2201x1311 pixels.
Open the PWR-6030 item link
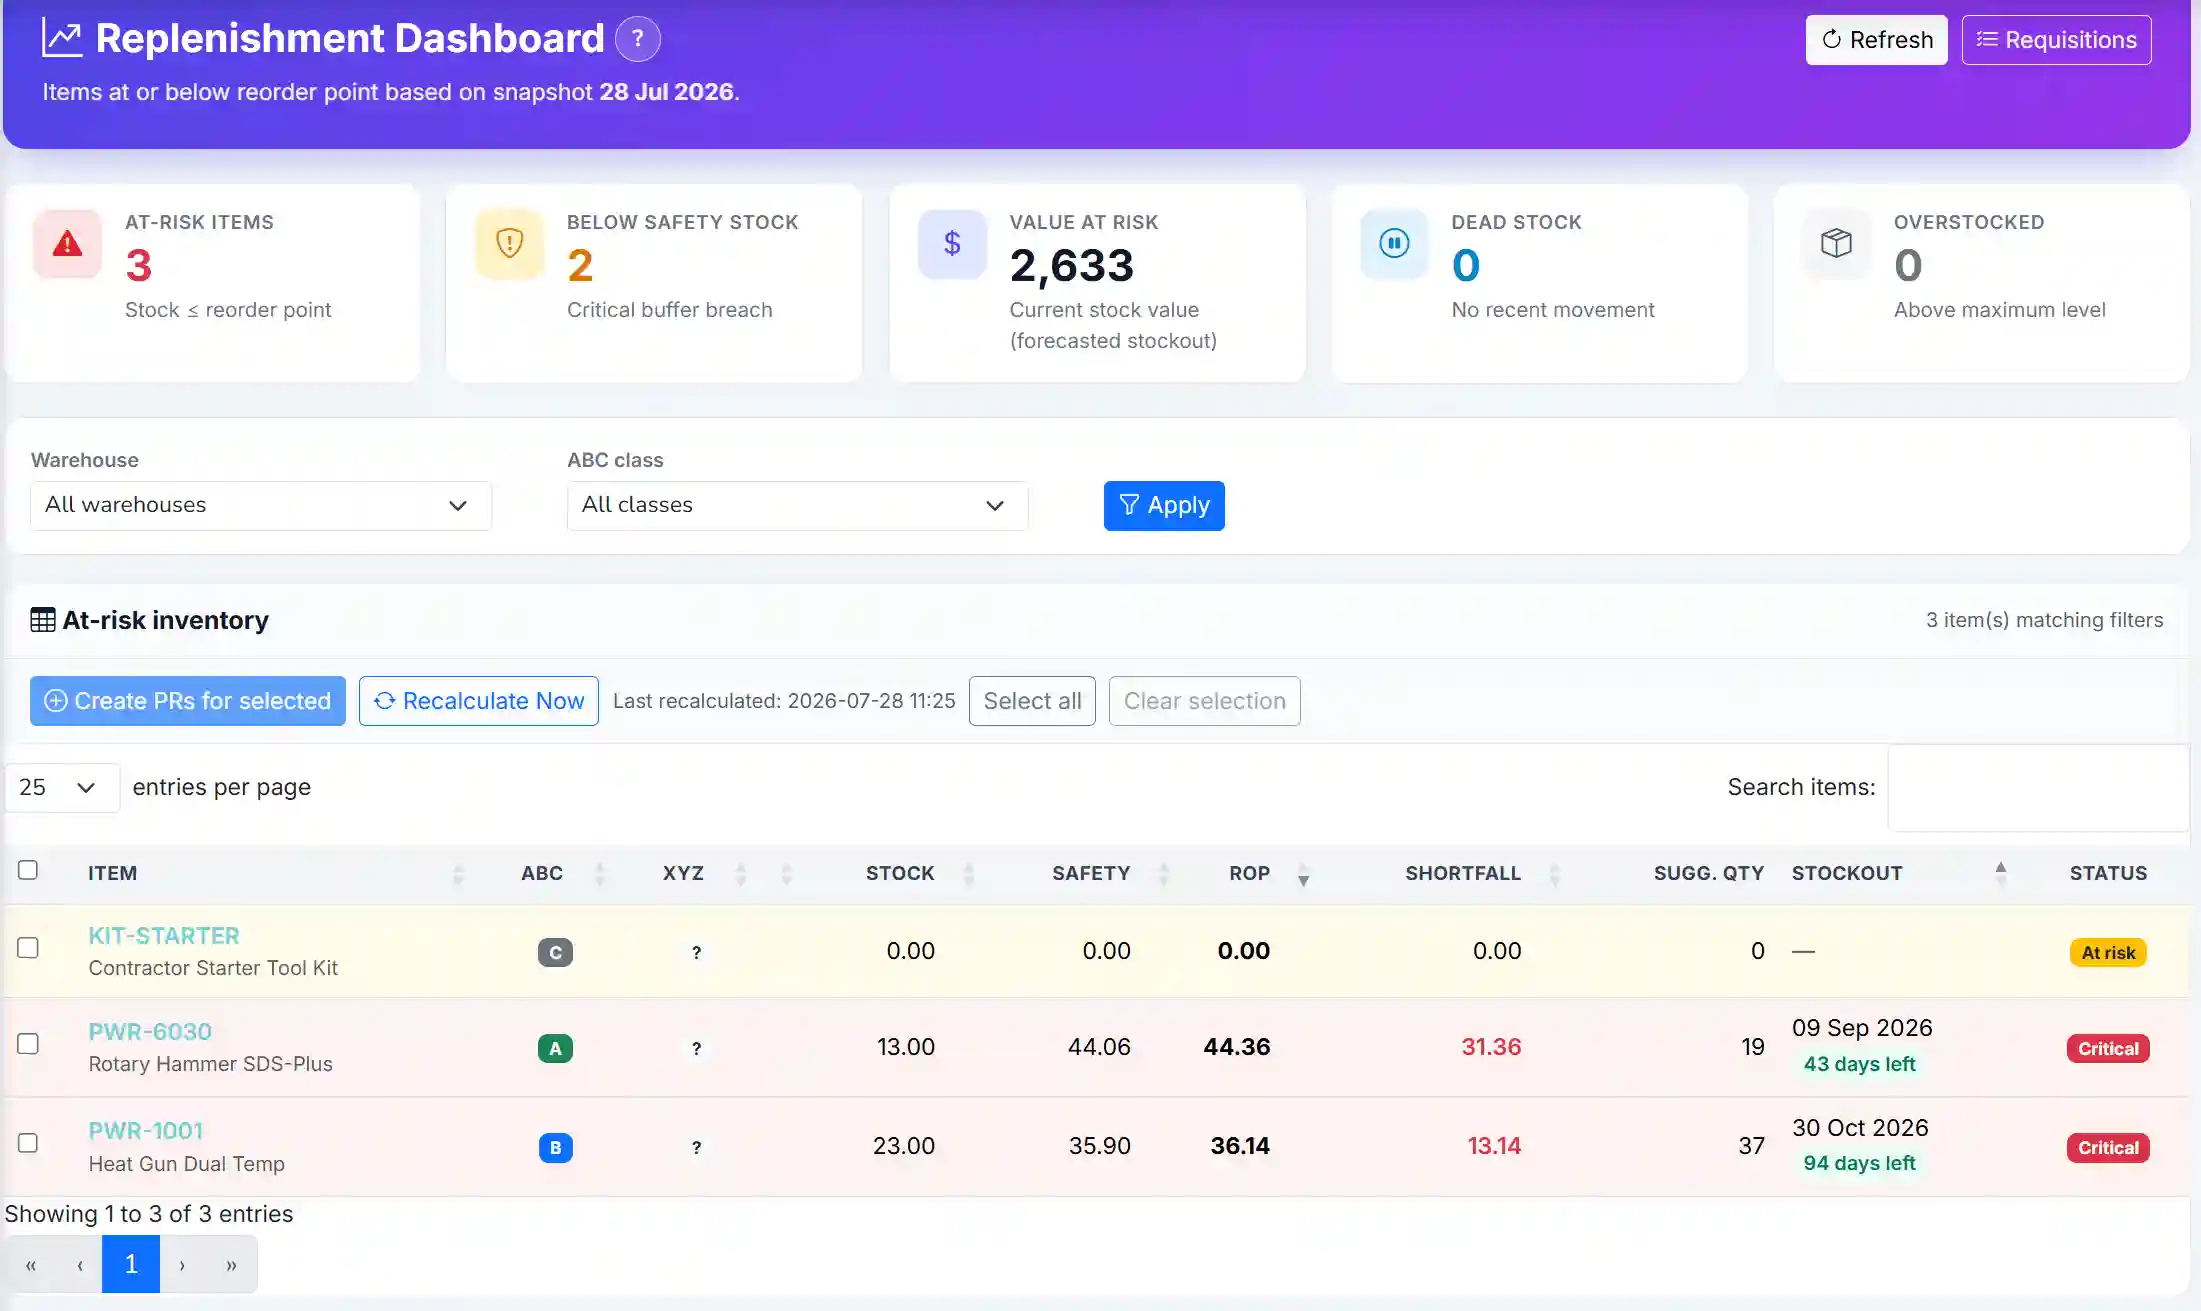pyautogui.click(x=150, y=1032)
